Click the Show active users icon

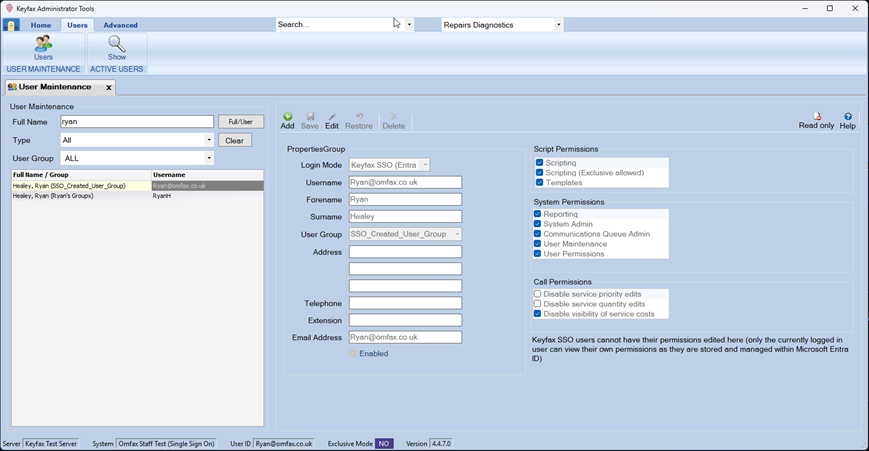click(117, 44)
